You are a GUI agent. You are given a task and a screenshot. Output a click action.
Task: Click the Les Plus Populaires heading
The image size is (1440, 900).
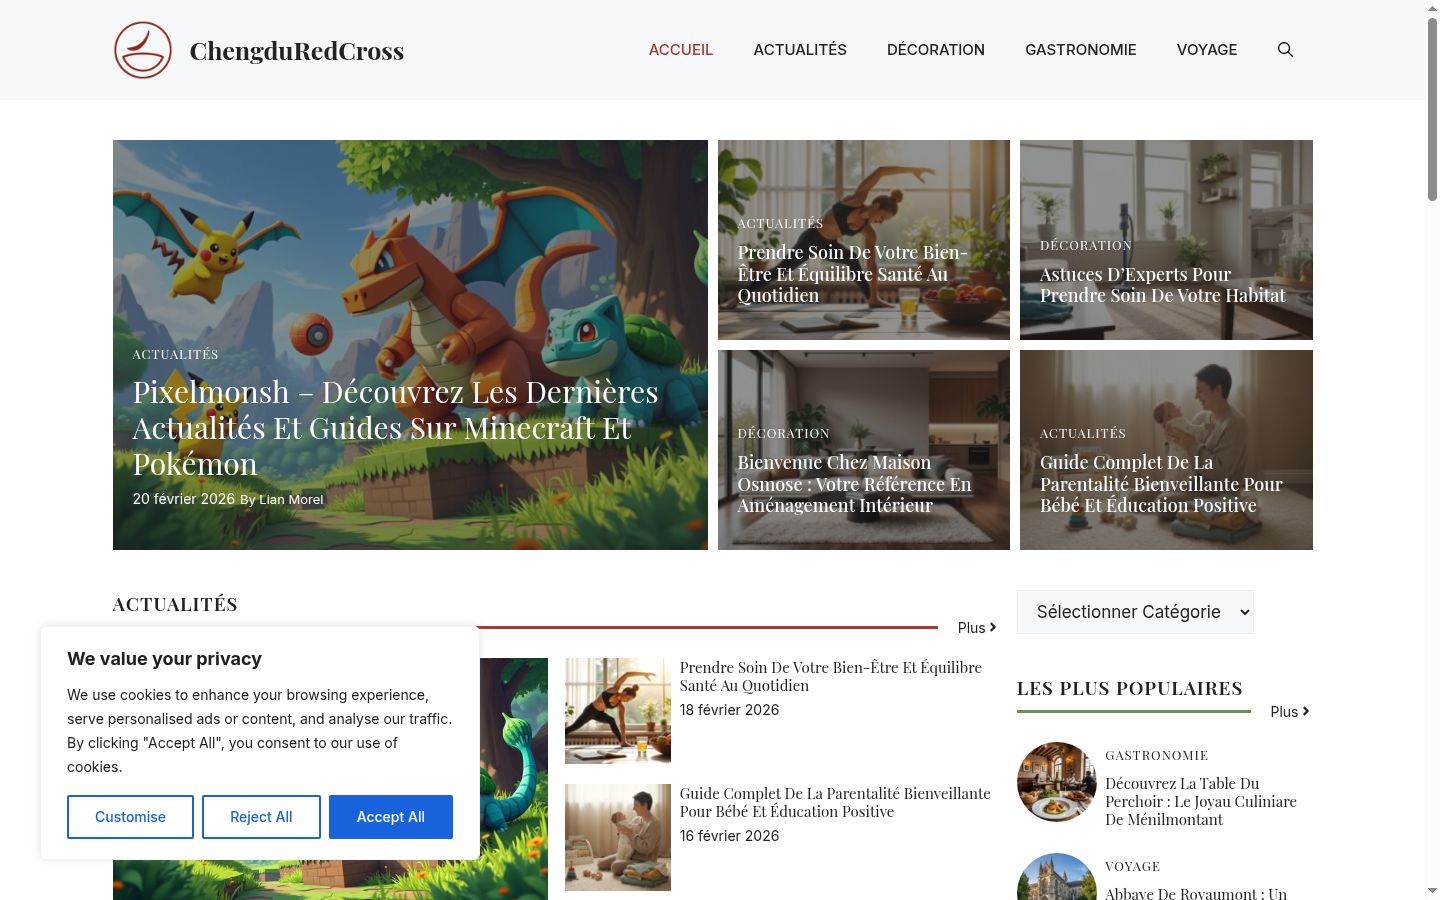[1130, 688]
